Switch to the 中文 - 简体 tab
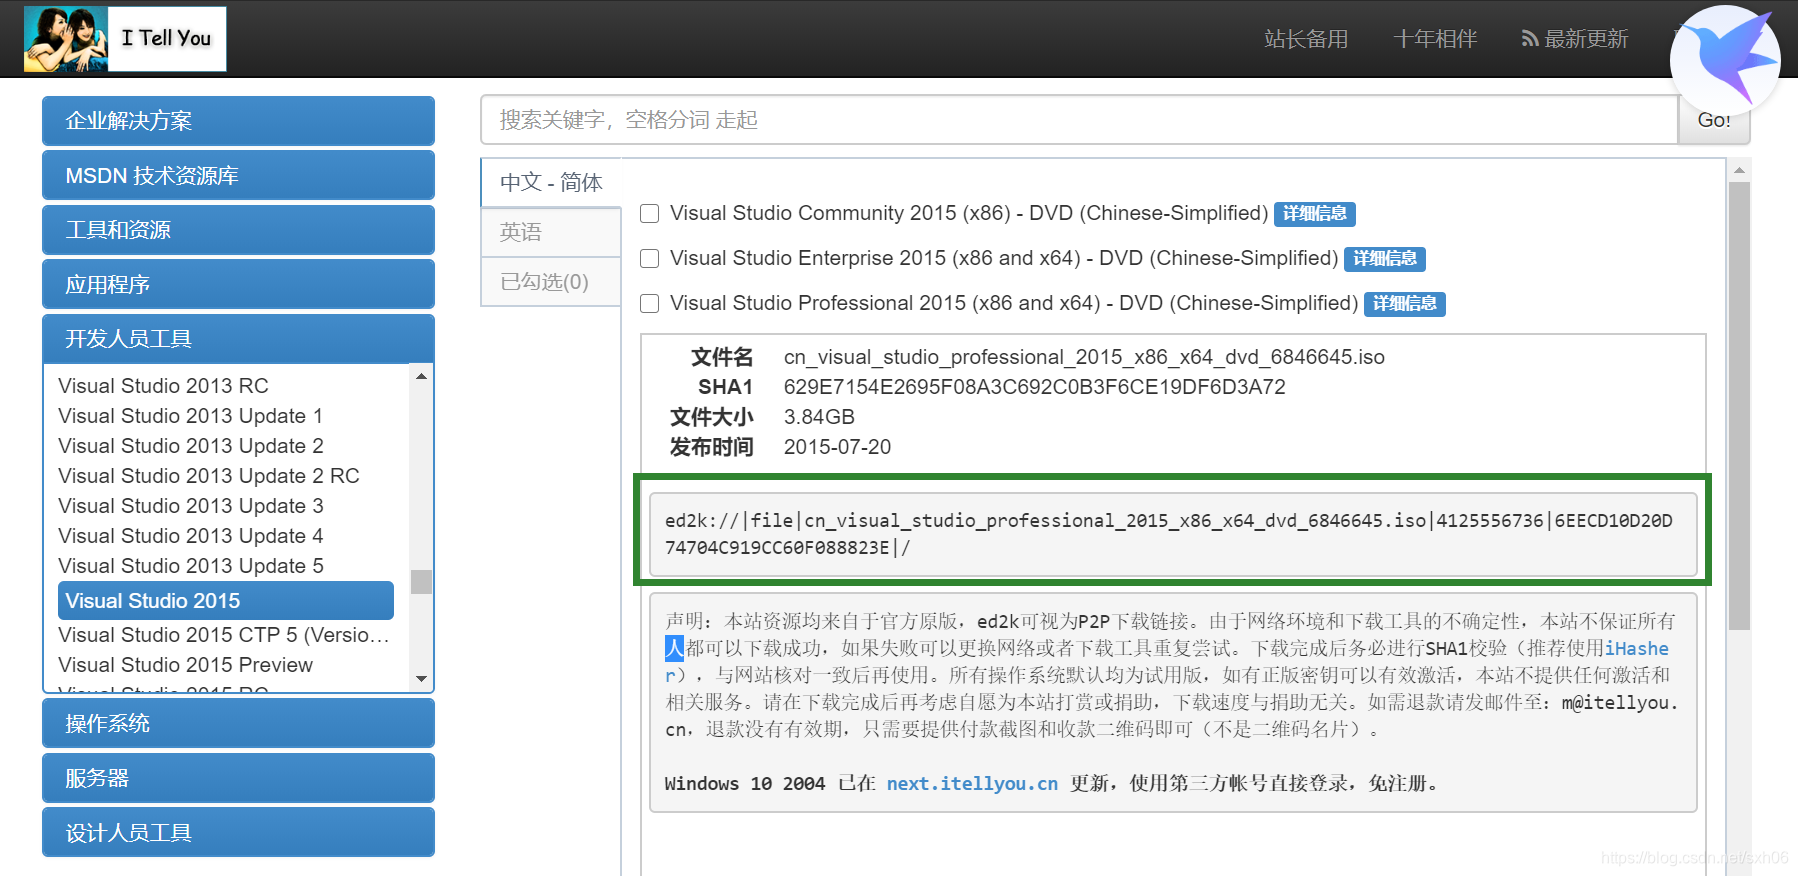Viewport: 1798px width, 876px height. [551, 183]
